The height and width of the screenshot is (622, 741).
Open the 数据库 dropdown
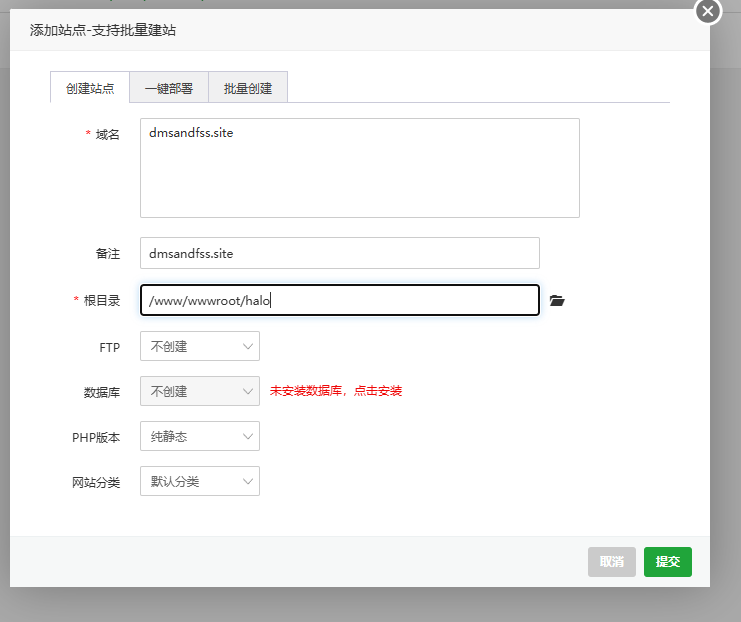200,391
